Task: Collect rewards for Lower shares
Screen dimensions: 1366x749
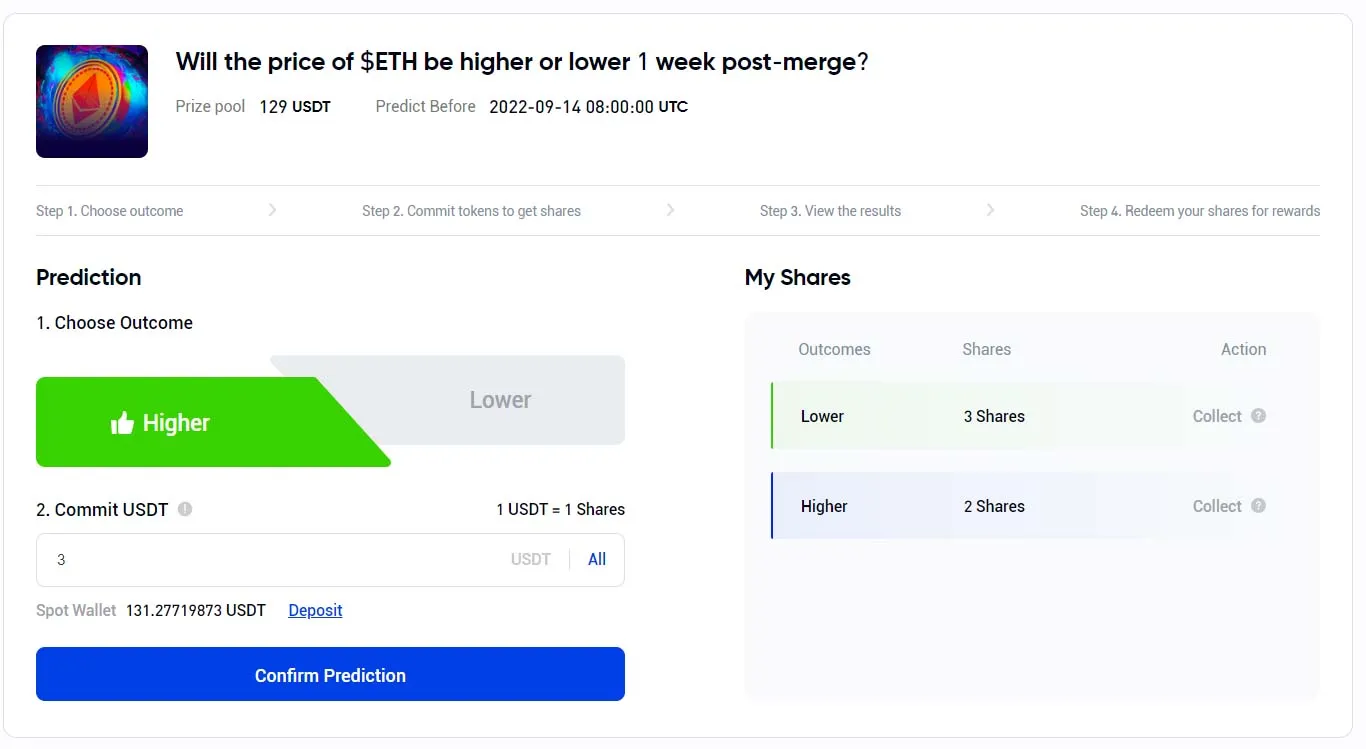Action: (1216, 416)
